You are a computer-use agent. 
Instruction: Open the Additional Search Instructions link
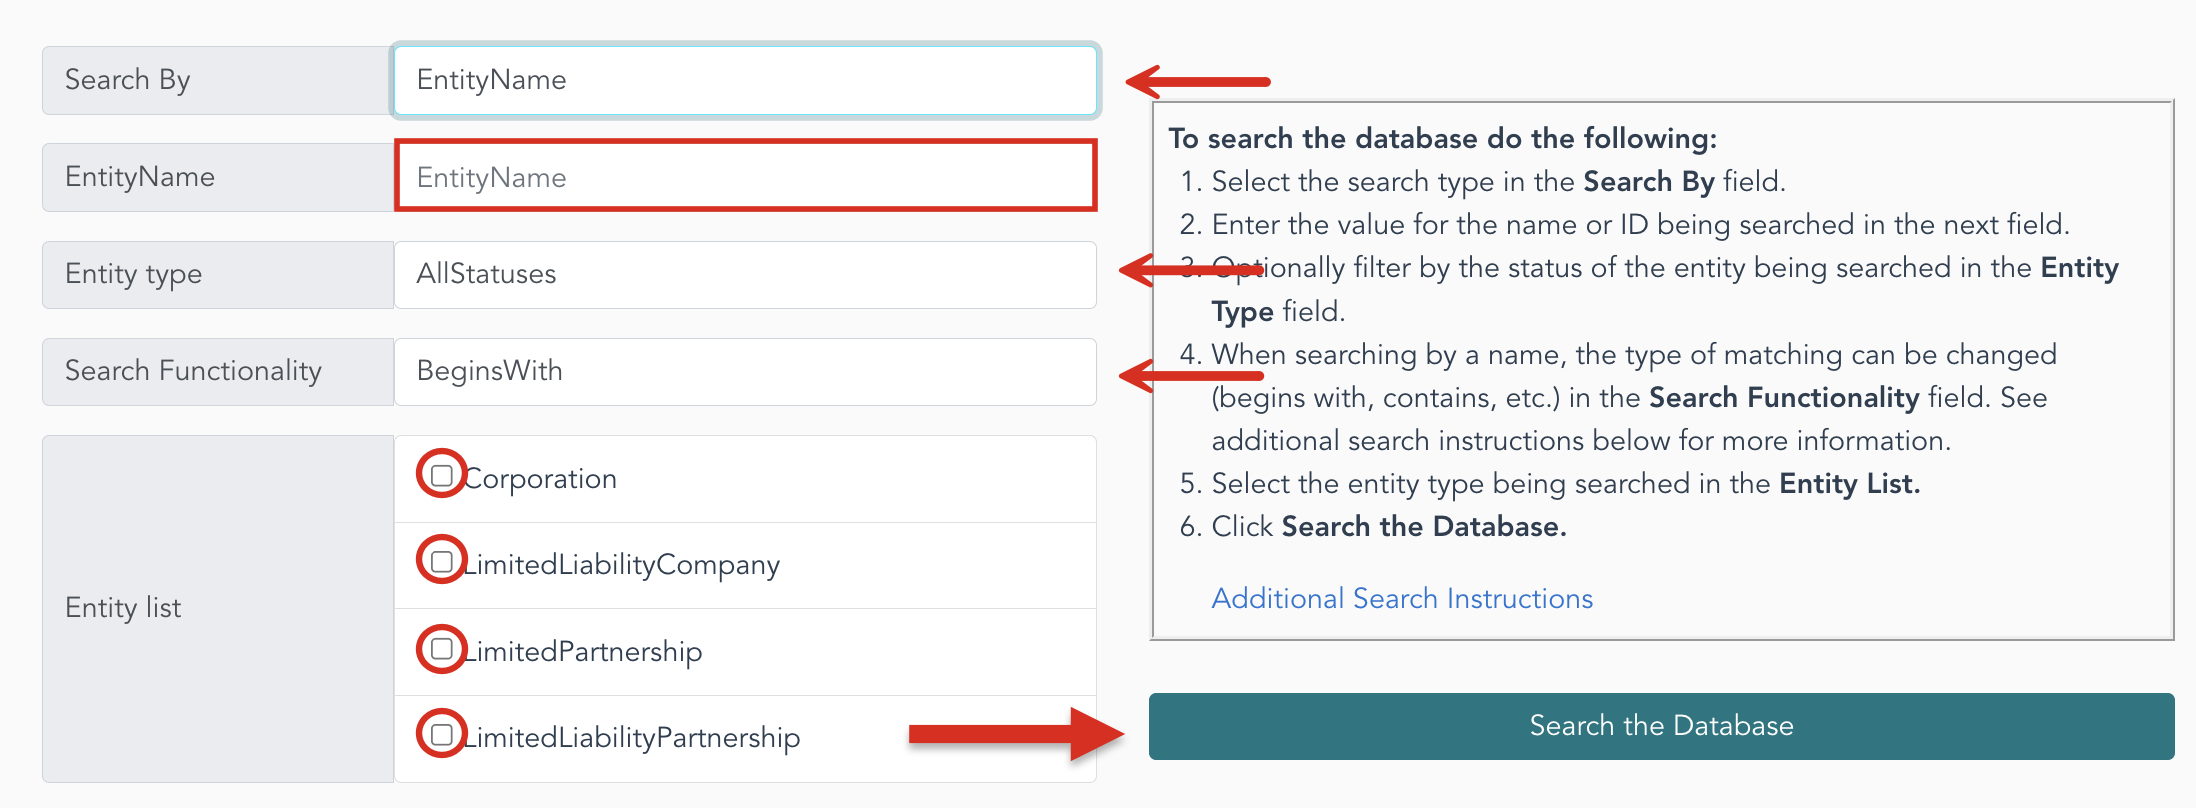point(1402,598)
